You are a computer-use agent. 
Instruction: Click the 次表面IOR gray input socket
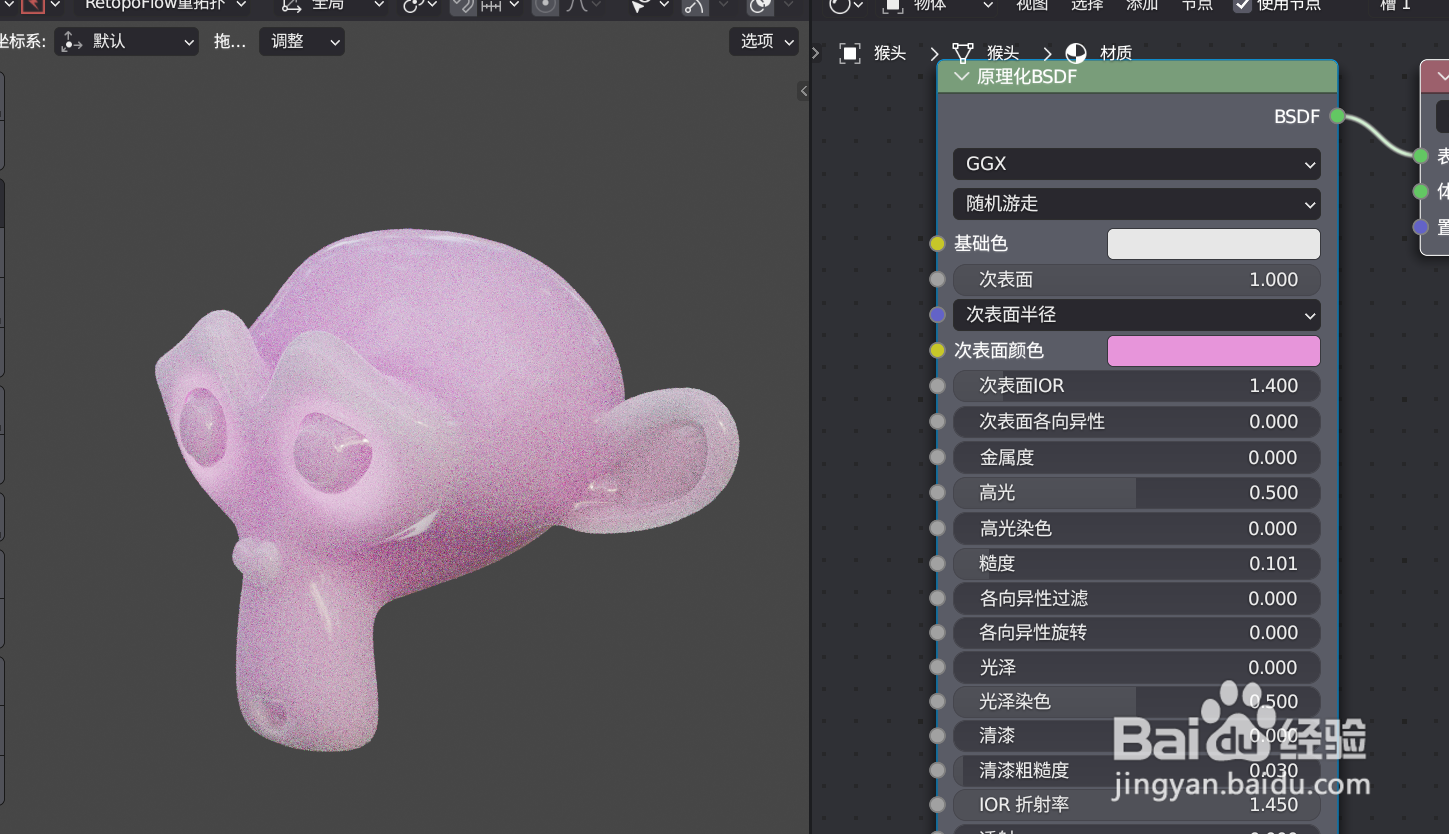click(937, 386)
